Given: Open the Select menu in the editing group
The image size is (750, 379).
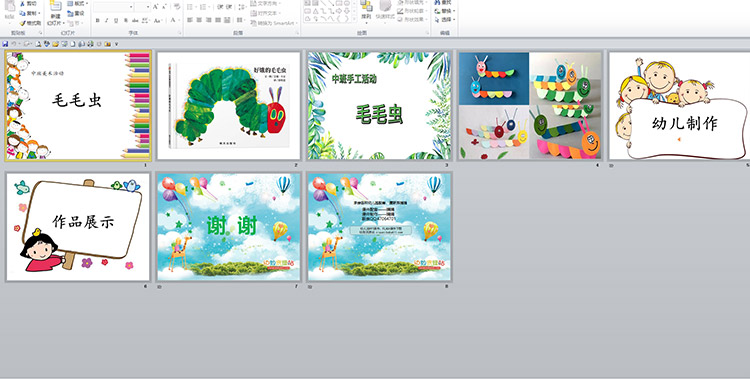Looking at the screenshot, I should point(445,20).
